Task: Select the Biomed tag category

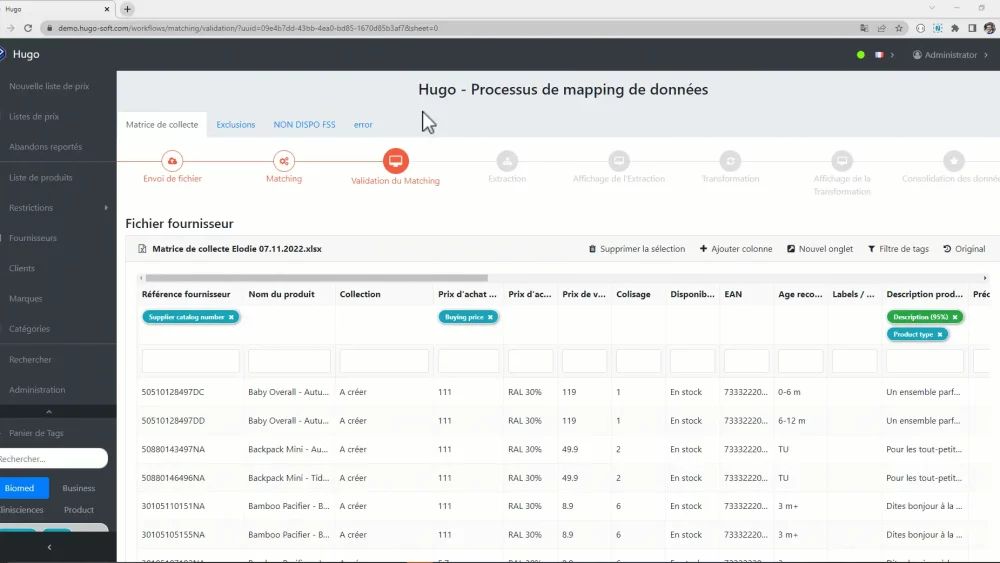Action: point(24,488)
